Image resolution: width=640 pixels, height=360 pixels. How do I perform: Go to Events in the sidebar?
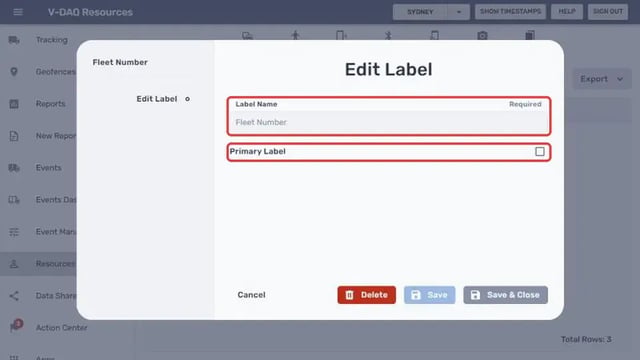pos(49,168)
